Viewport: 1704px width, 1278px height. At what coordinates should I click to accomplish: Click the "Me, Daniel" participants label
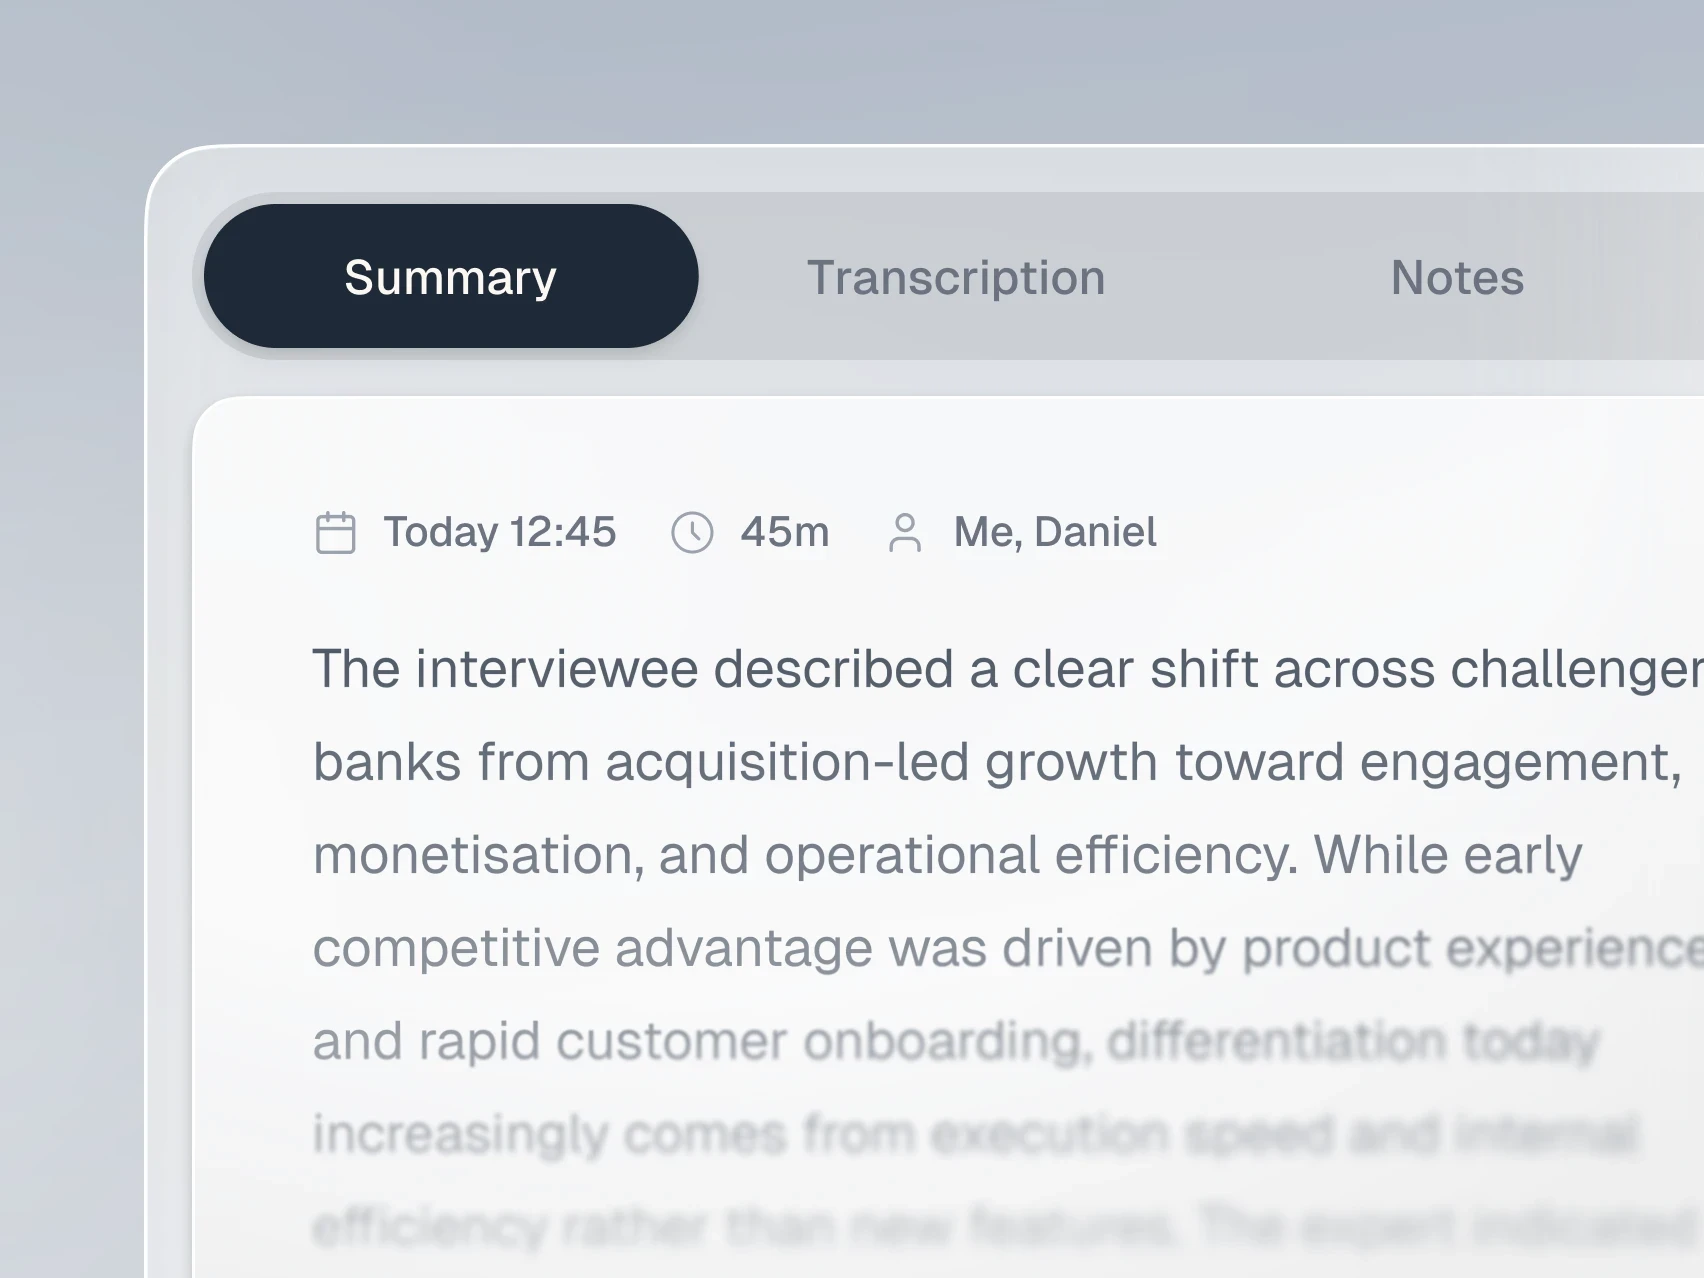(x=1055, y=532)
